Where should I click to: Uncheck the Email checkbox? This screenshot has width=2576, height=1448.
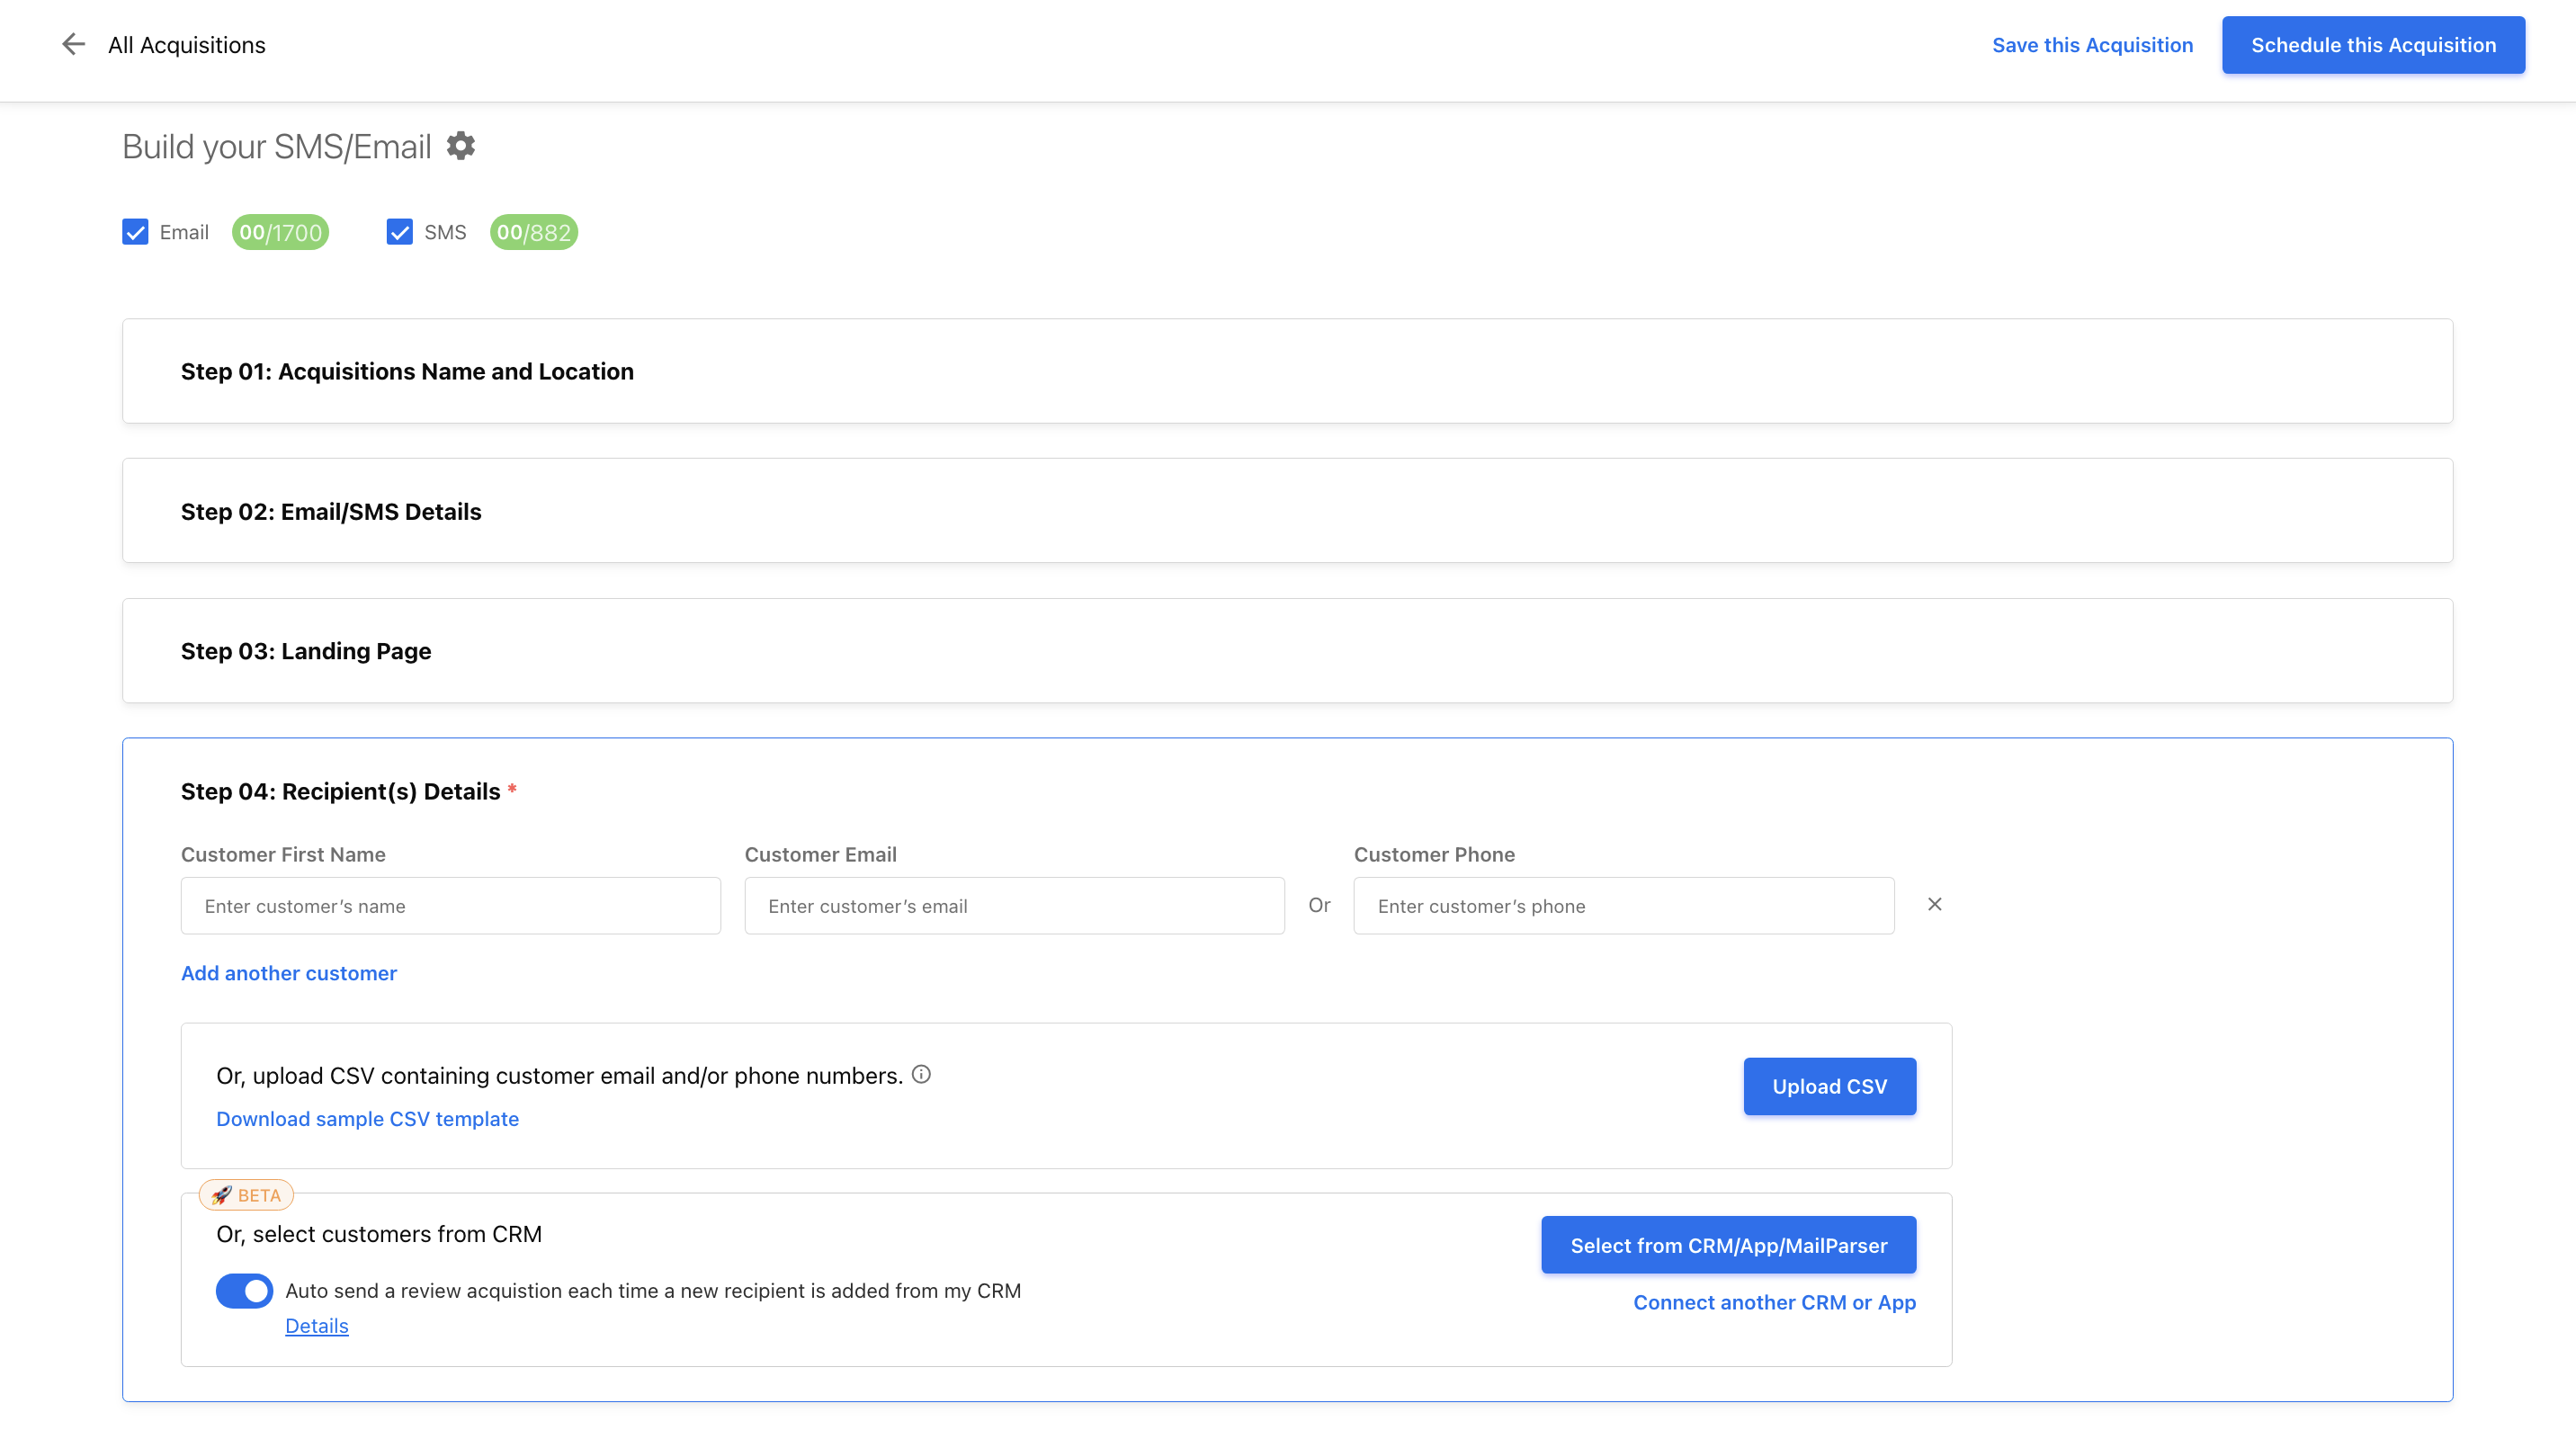coord(135,232)
